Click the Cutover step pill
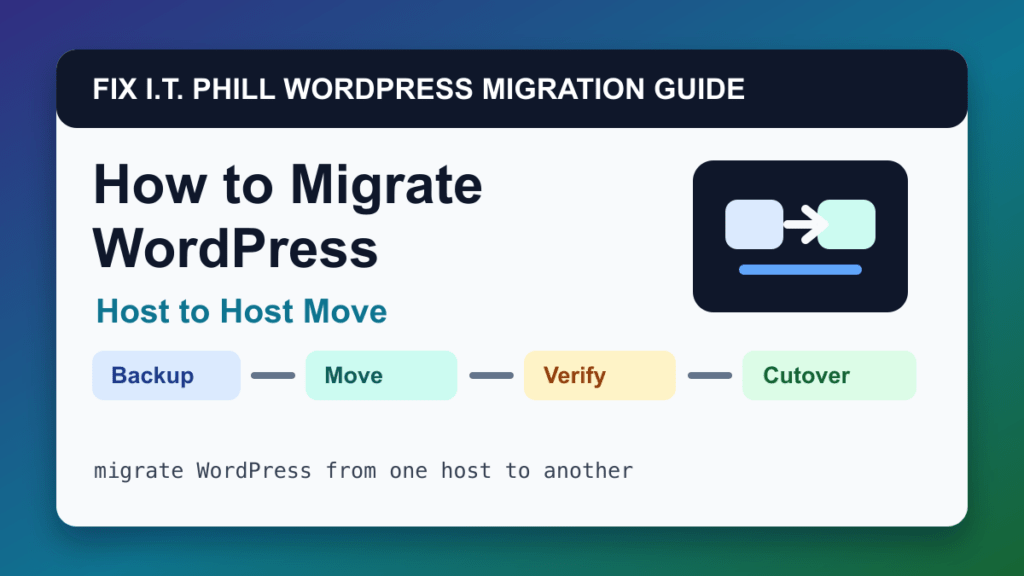Screen dimensions: 1024x576 [829, 376]
